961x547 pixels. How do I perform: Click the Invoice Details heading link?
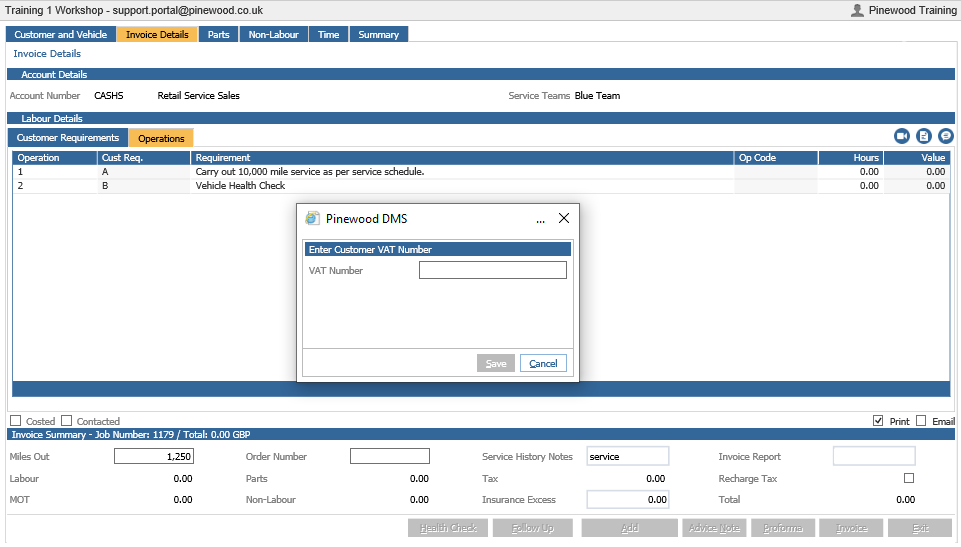click(x=47, y=54)
